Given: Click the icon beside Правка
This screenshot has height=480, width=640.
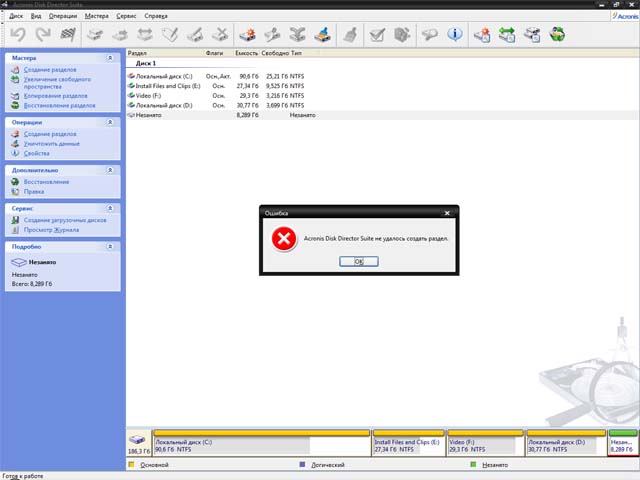Looking at the screenshot, I should point(15,191).
